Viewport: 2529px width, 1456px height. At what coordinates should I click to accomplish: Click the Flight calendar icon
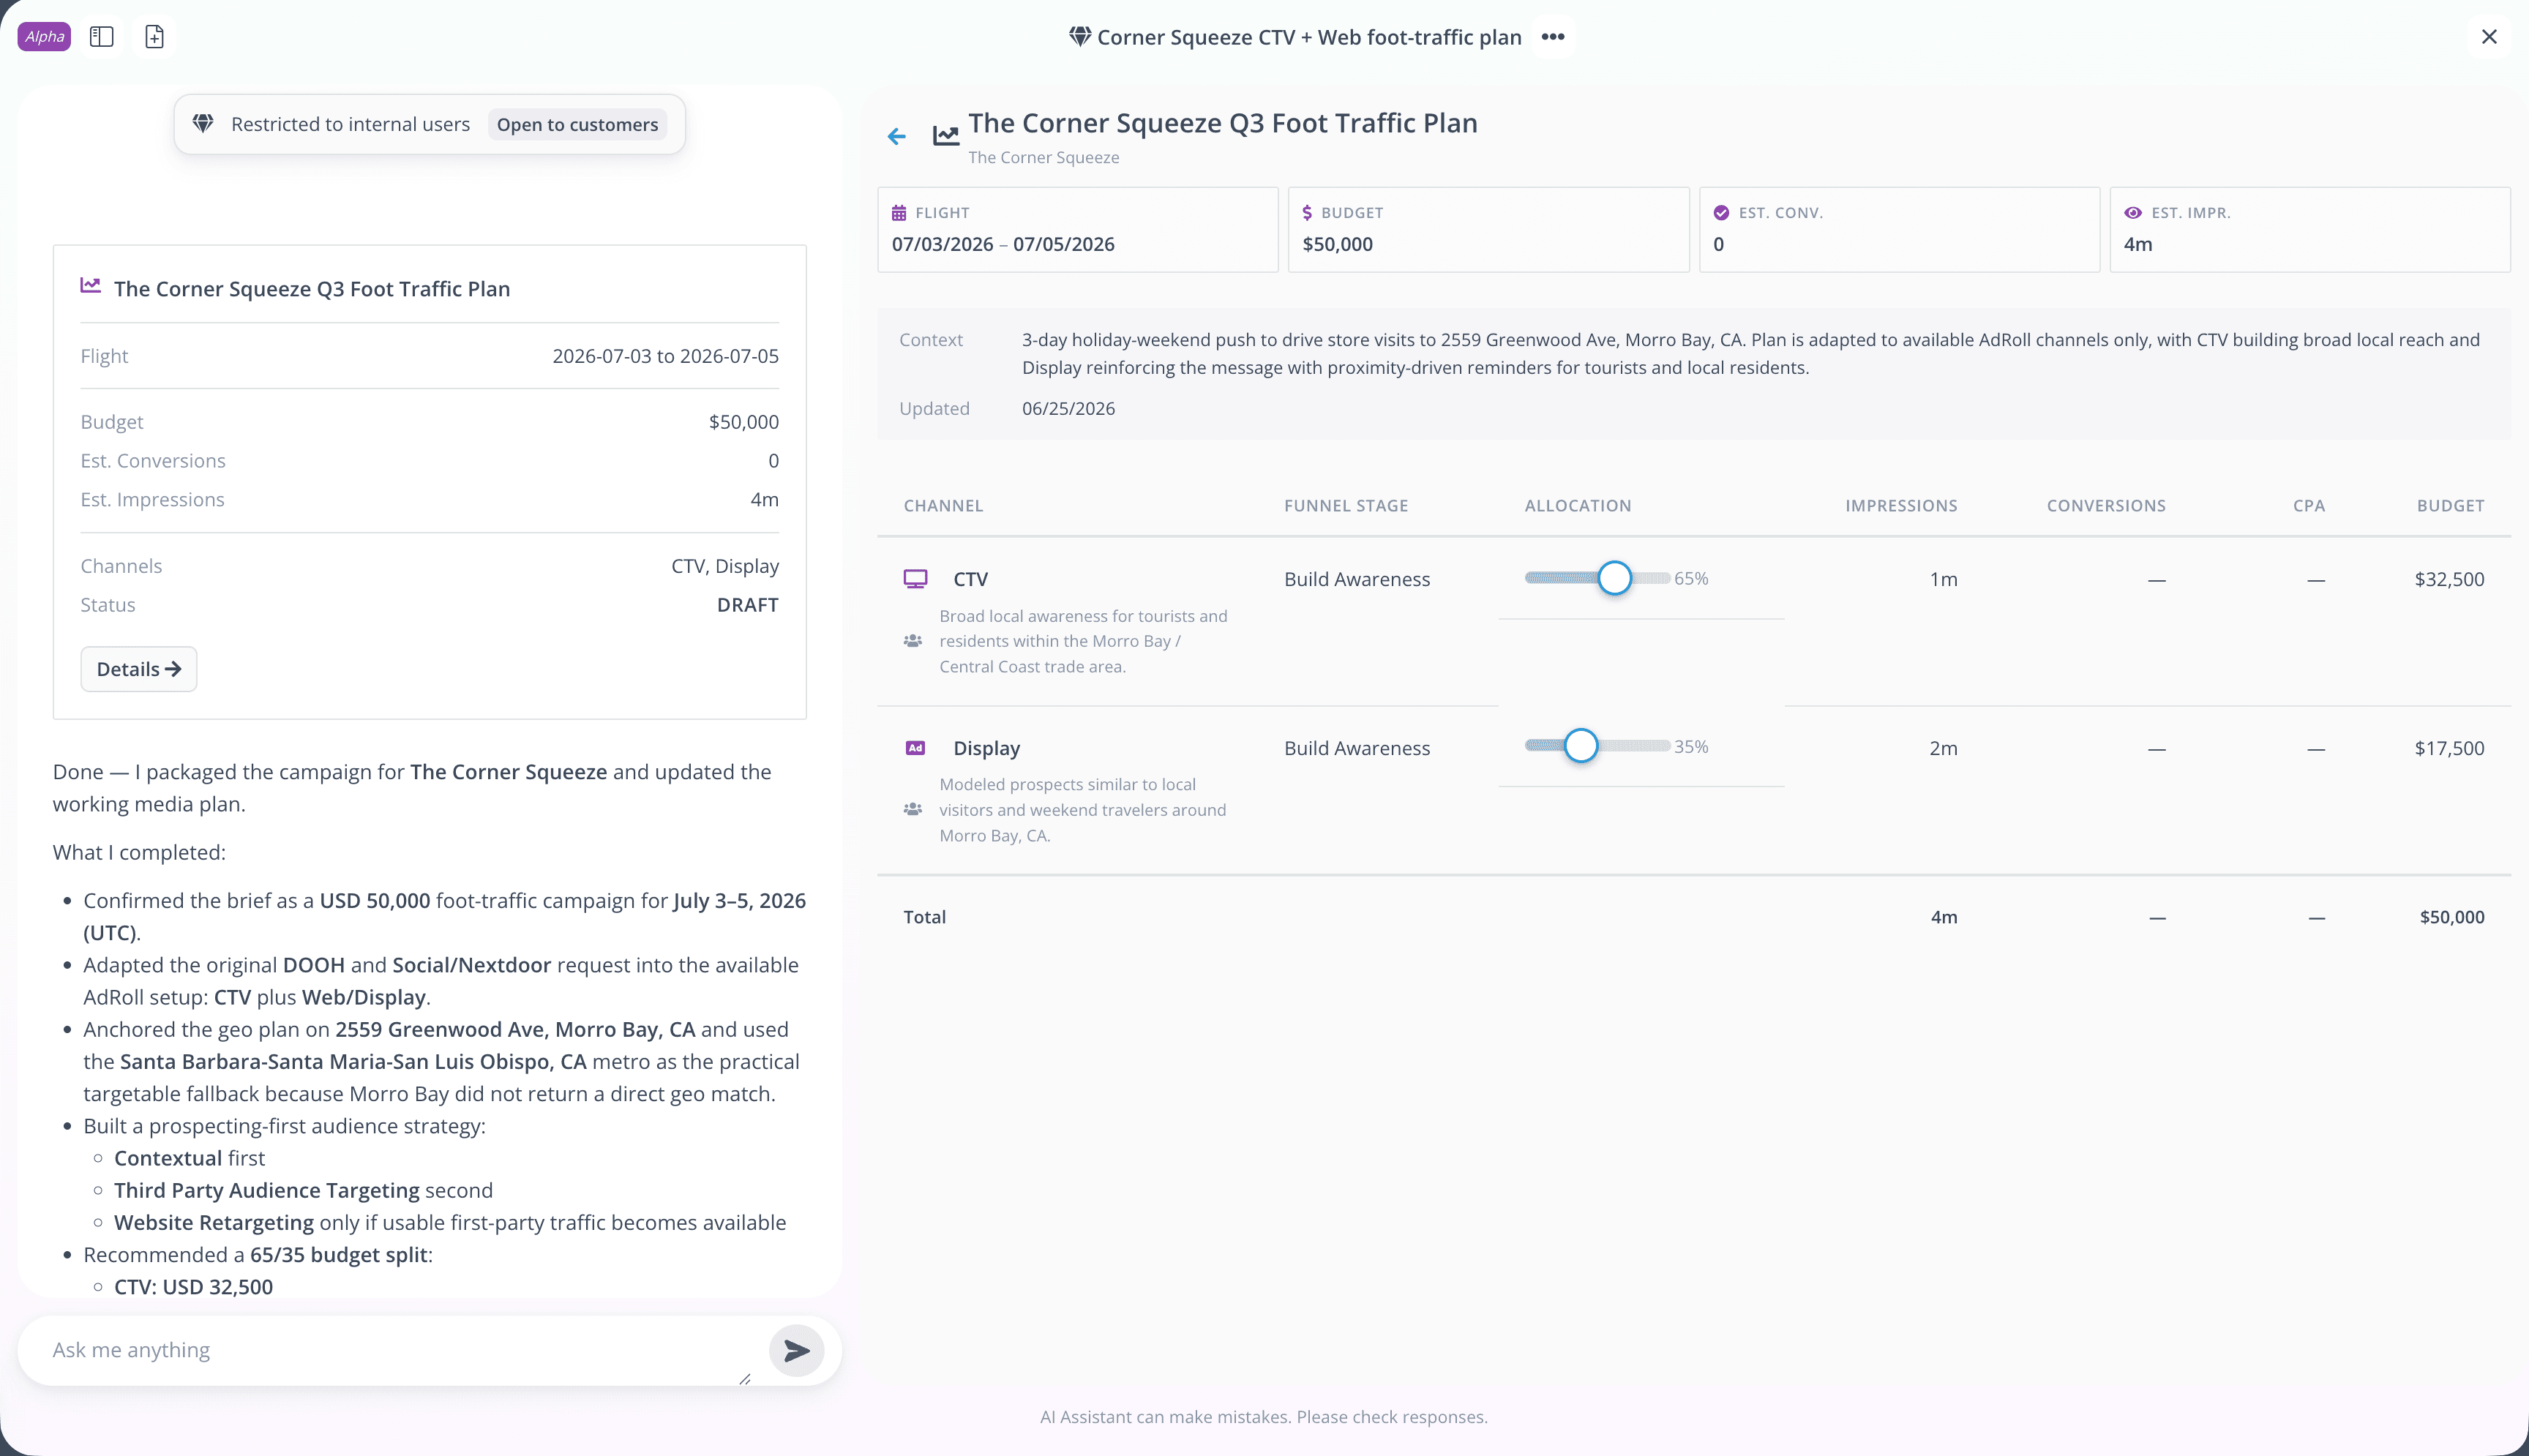pyautogui.click(x=899, y=213)
